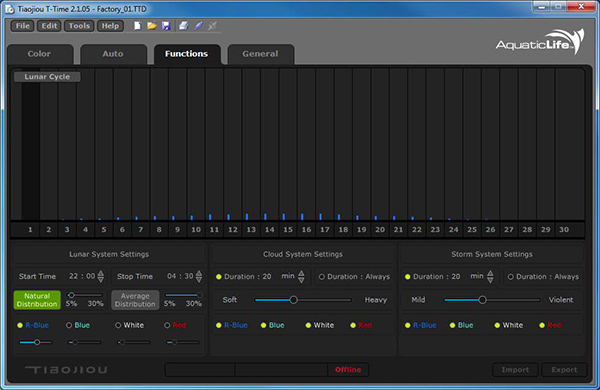Click the Lunar R-Blue intensity slider

tap(36, 342)
